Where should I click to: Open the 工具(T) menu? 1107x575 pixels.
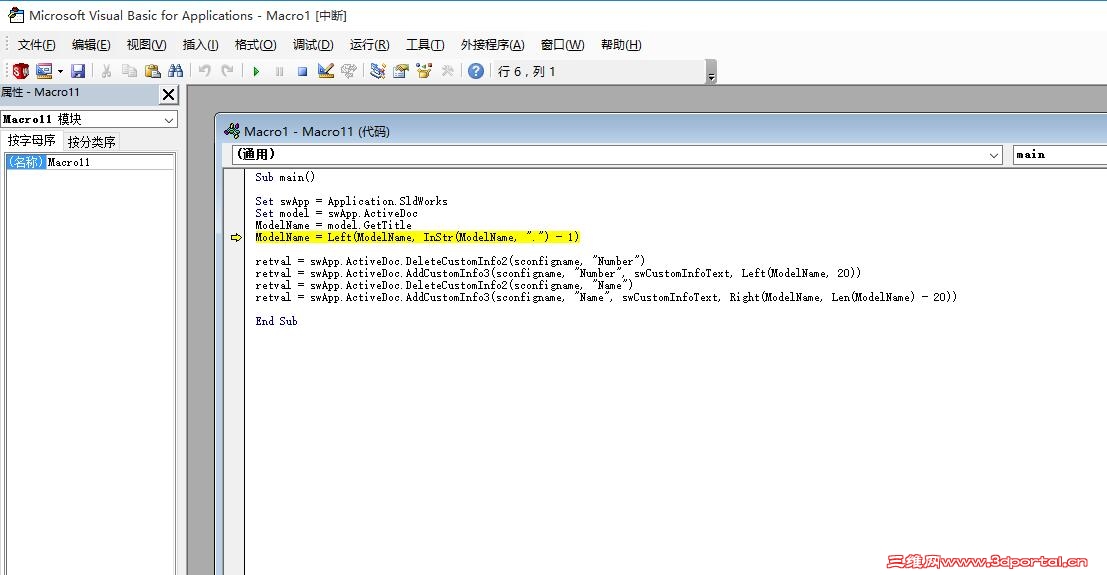click(425, 45)
